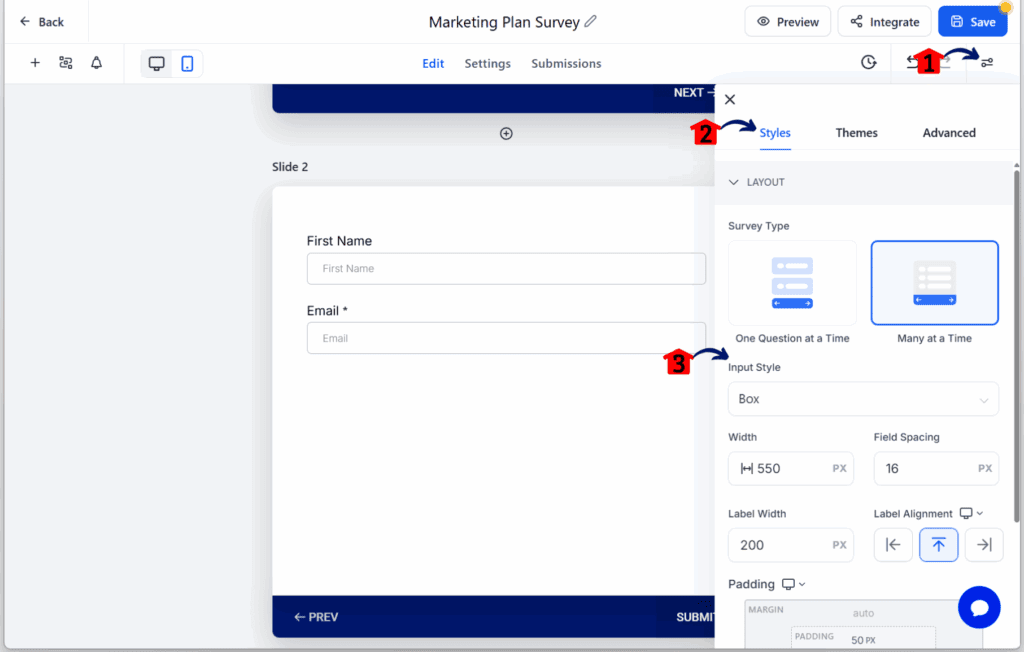The height and width of the screenshot is (652, 1024).
Task: Open the Integrate options
Action: point(884,22)
